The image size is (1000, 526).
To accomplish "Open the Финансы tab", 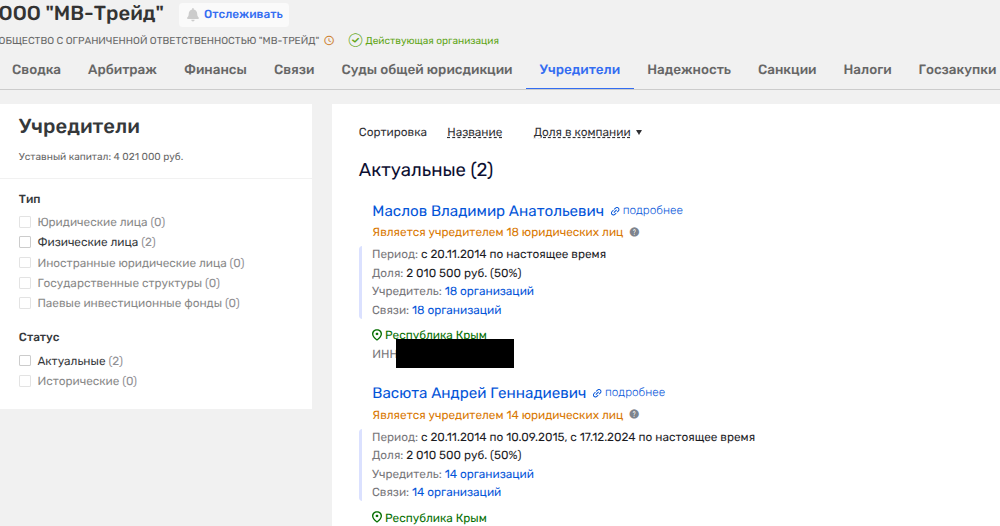I will 215,70.
